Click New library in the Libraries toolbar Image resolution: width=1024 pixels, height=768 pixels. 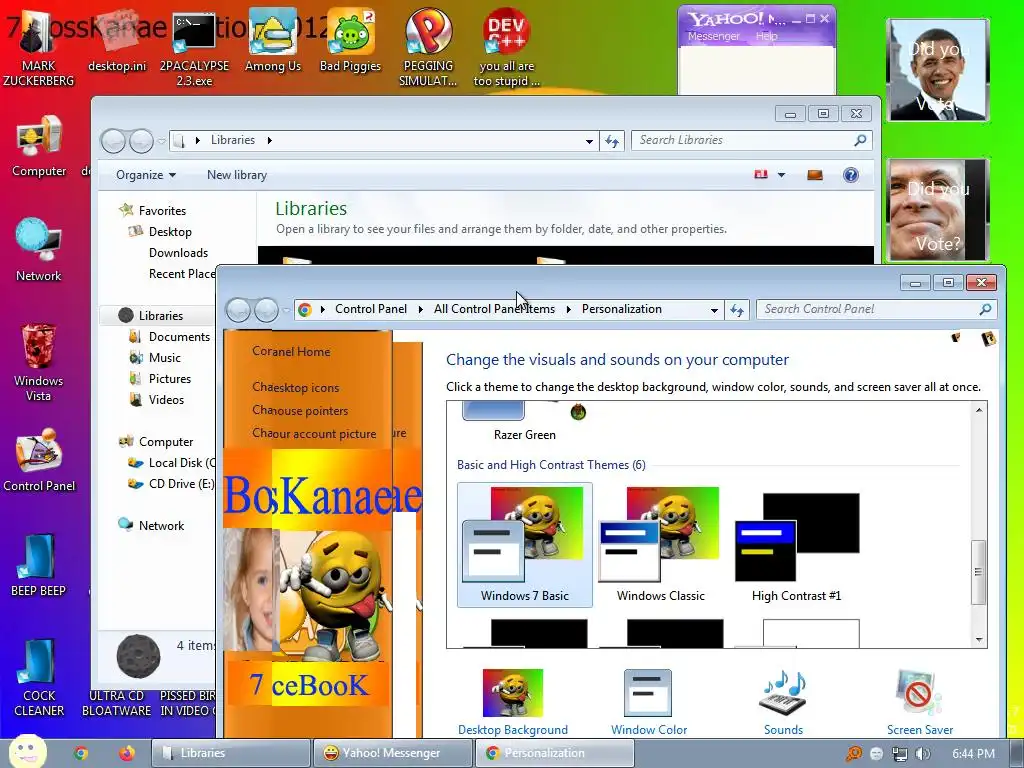[236, 175]
